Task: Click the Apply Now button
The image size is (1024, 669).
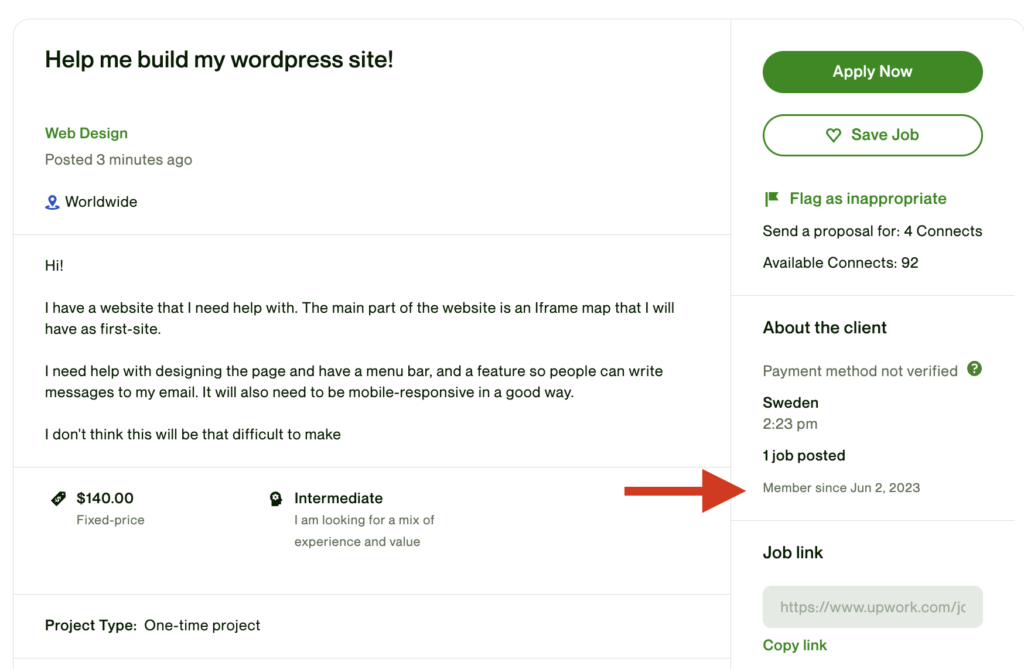Action: (x=872, y=72)
